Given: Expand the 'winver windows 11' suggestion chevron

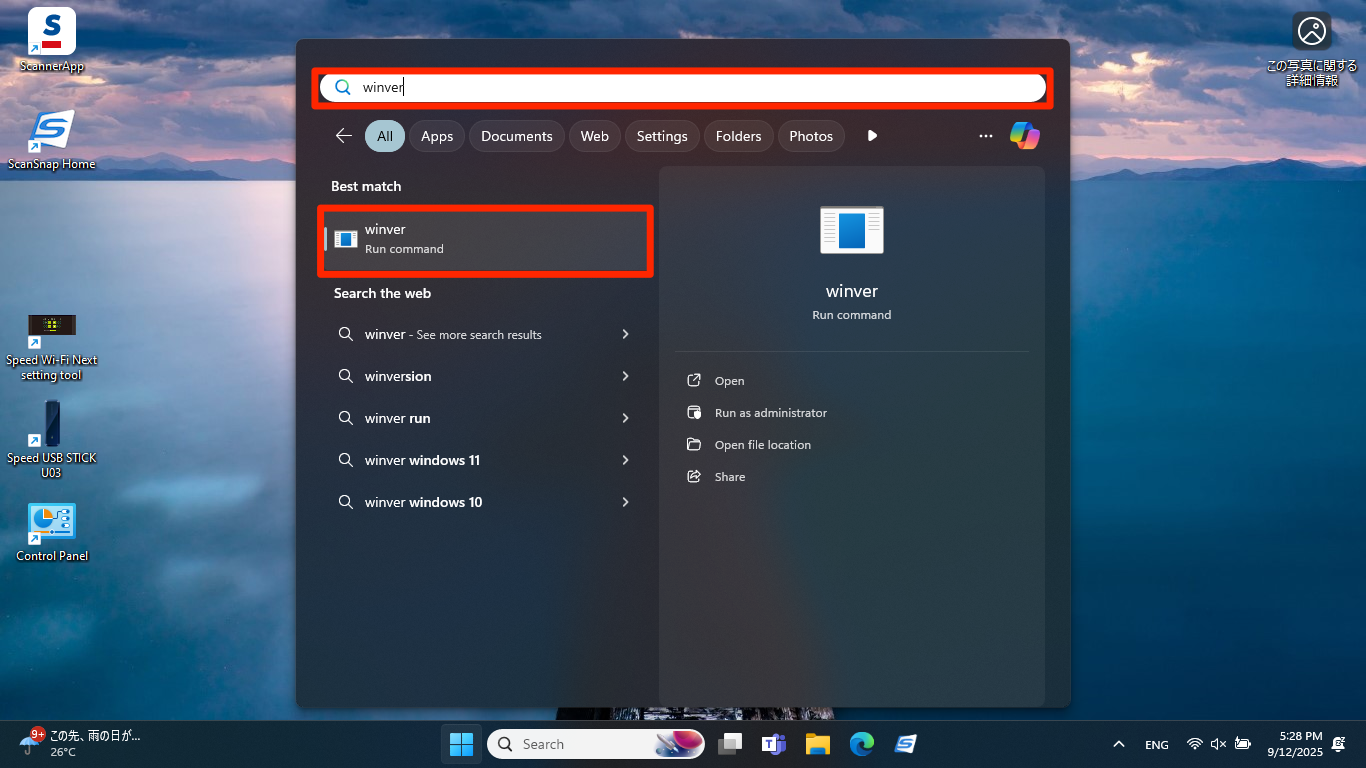Looking at the screenshot, I should point(625,460).
